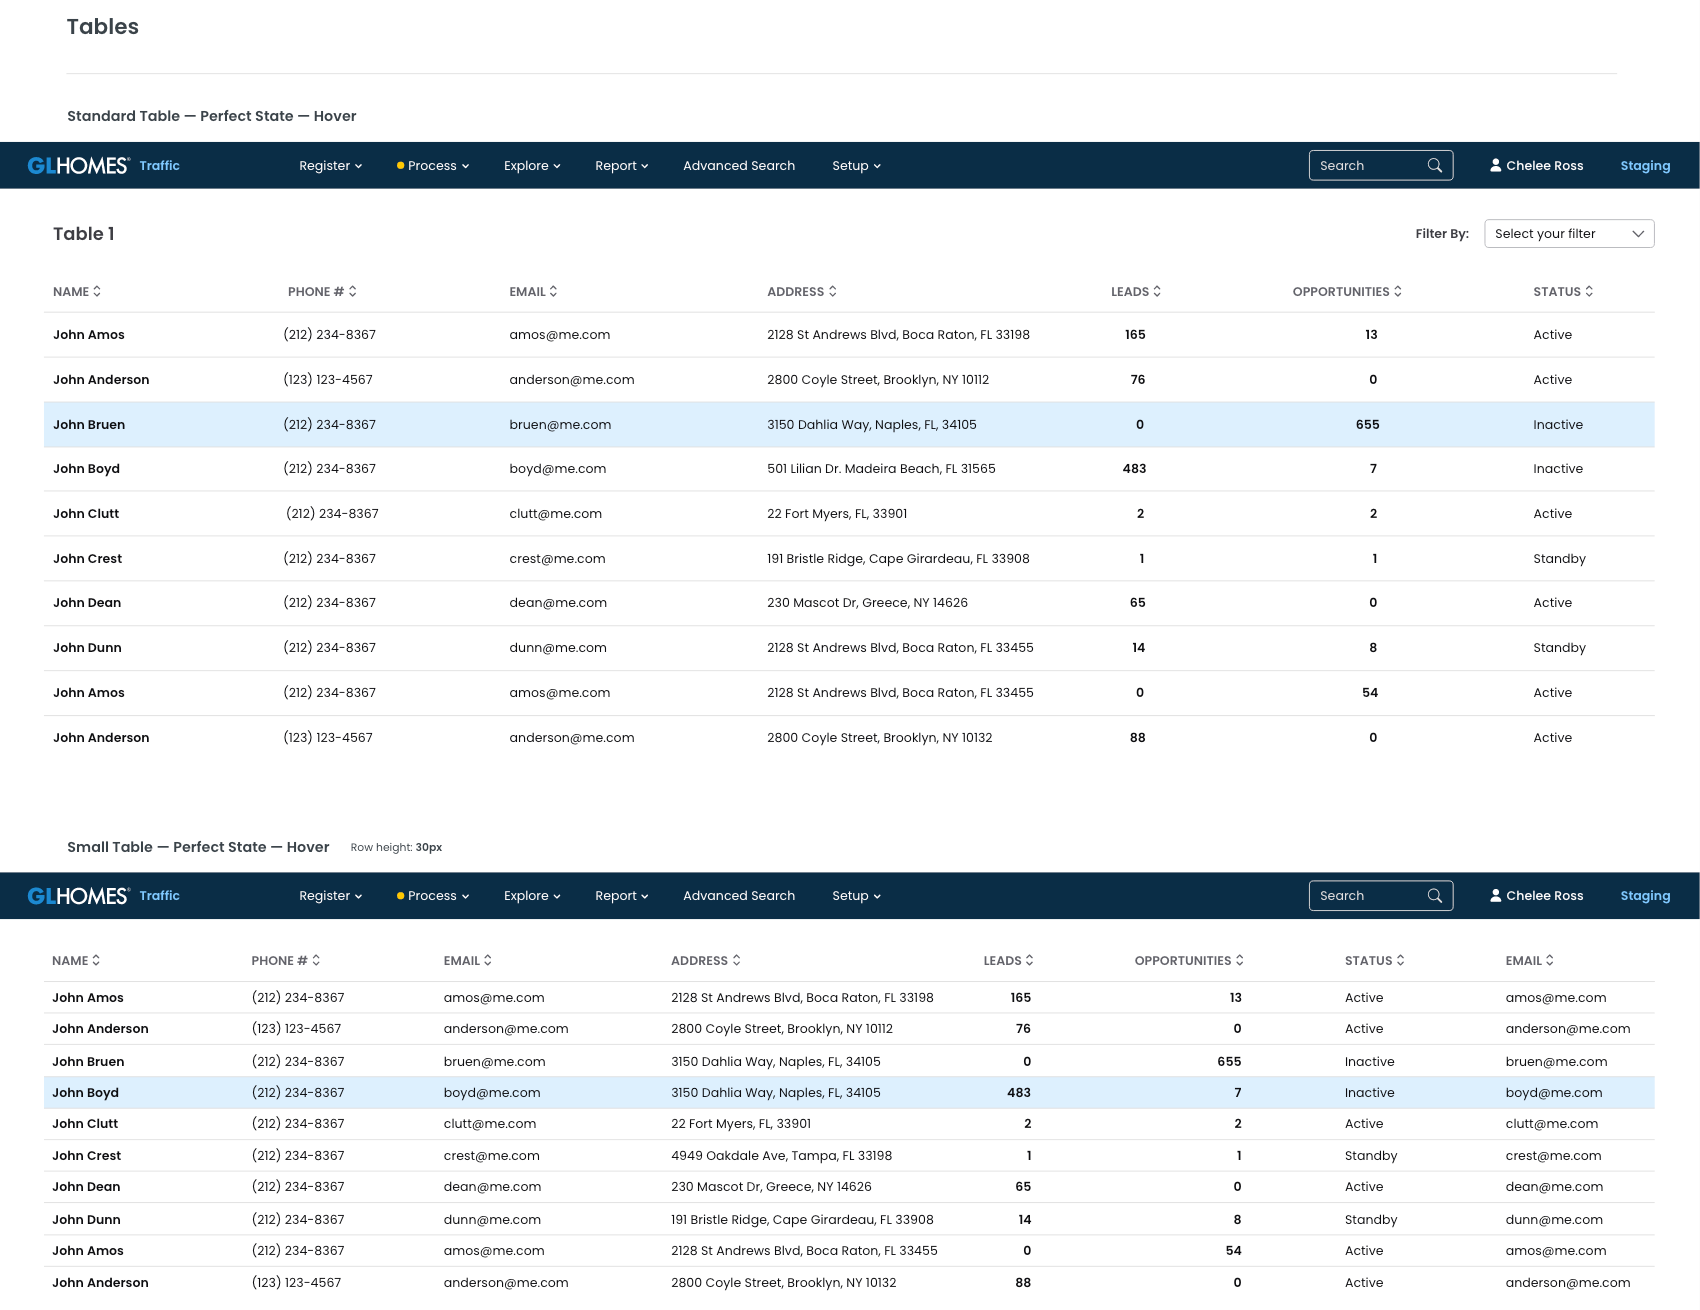Image resolution: width=1700 pixels, height=1310 pixels.
Task: Click the 'crest@me.com' email in Table 1
Action: click(x=557, y=559)
